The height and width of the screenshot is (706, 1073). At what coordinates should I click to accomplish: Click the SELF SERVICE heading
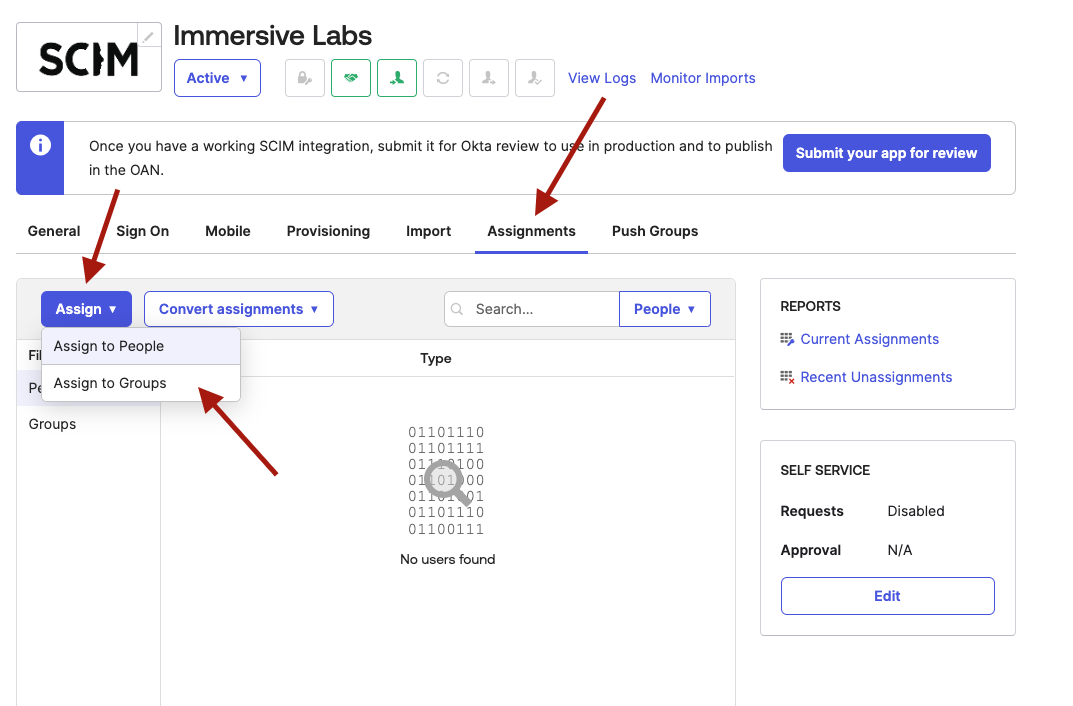(x=825, y=471)
